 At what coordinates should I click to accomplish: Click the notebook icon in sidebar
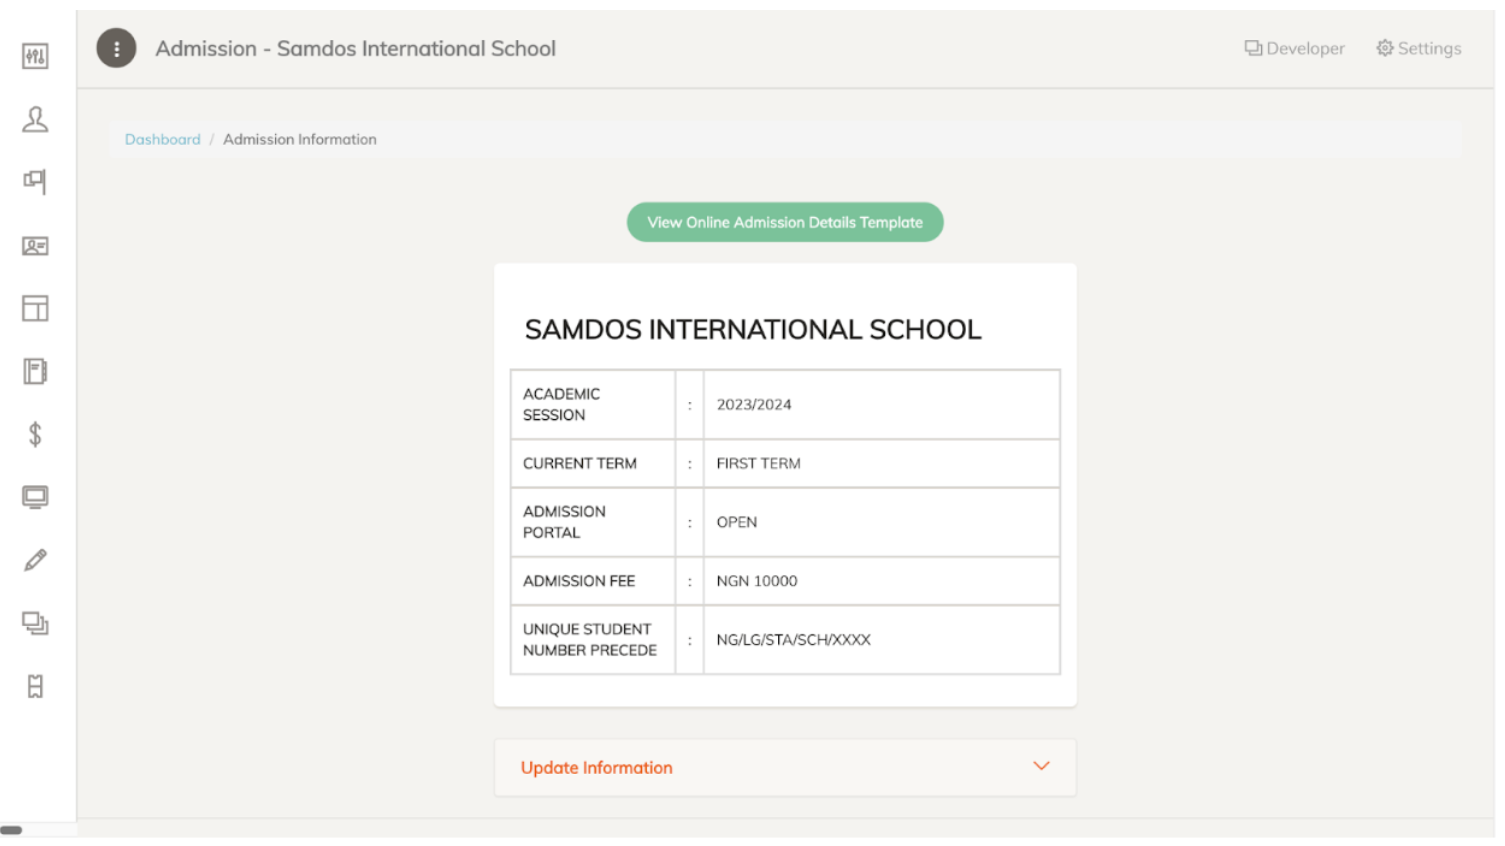(x=35, y=372)
